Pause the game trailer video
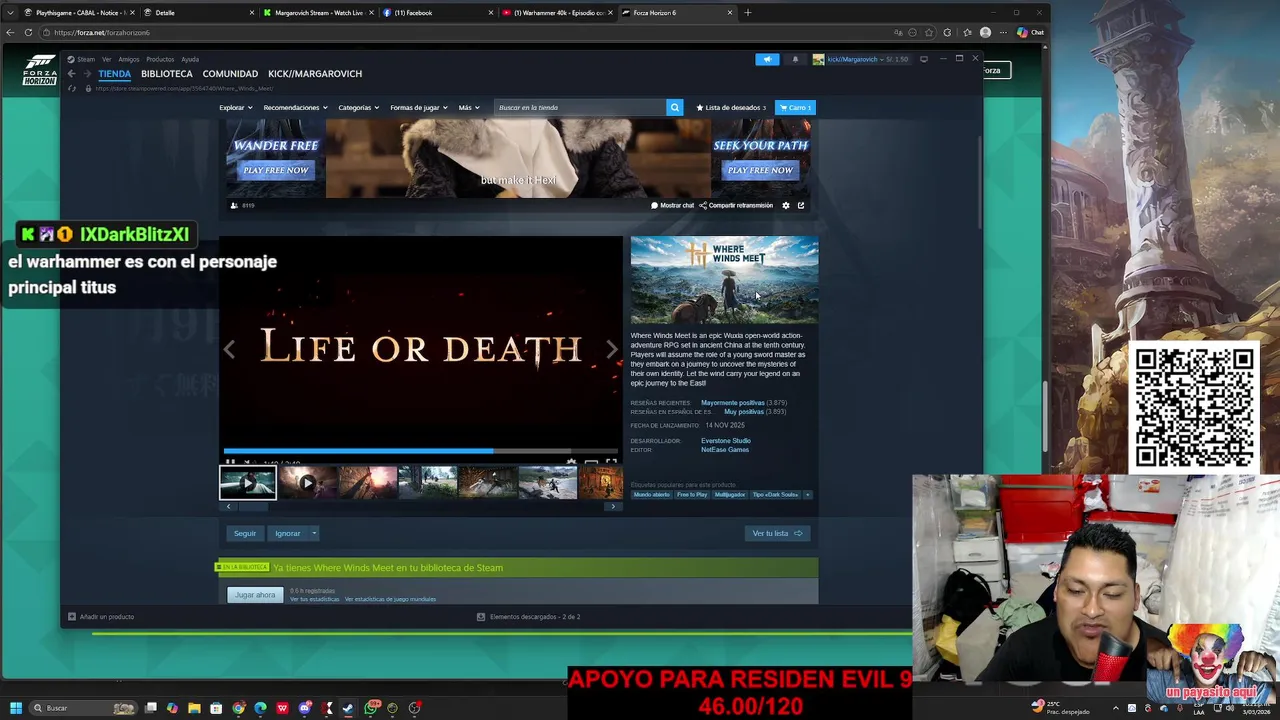Viewport: 1280px width, 720px height. pos(230,462)
